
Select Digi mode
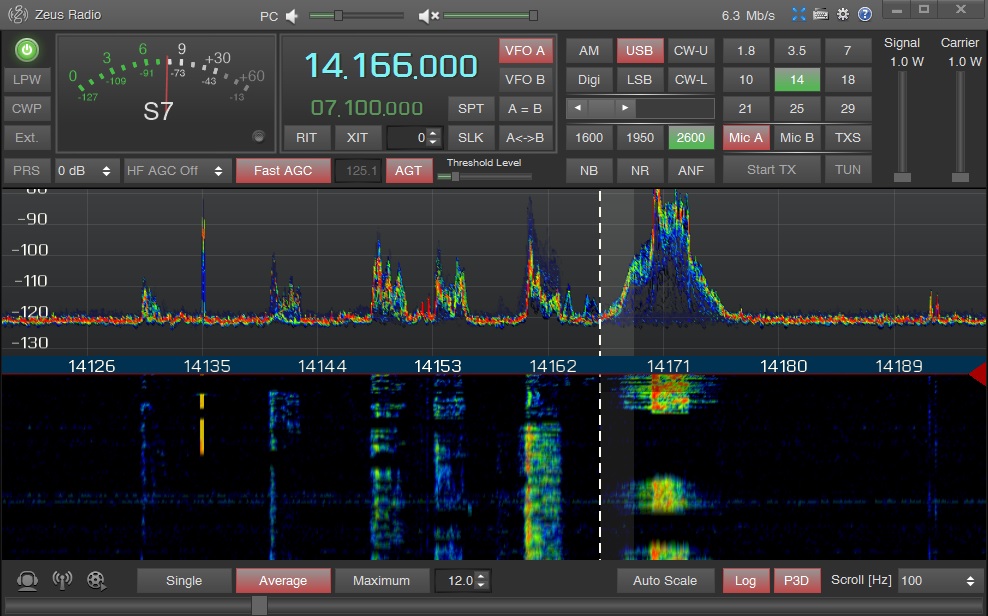pyautogui.click(x=589, y=80)
